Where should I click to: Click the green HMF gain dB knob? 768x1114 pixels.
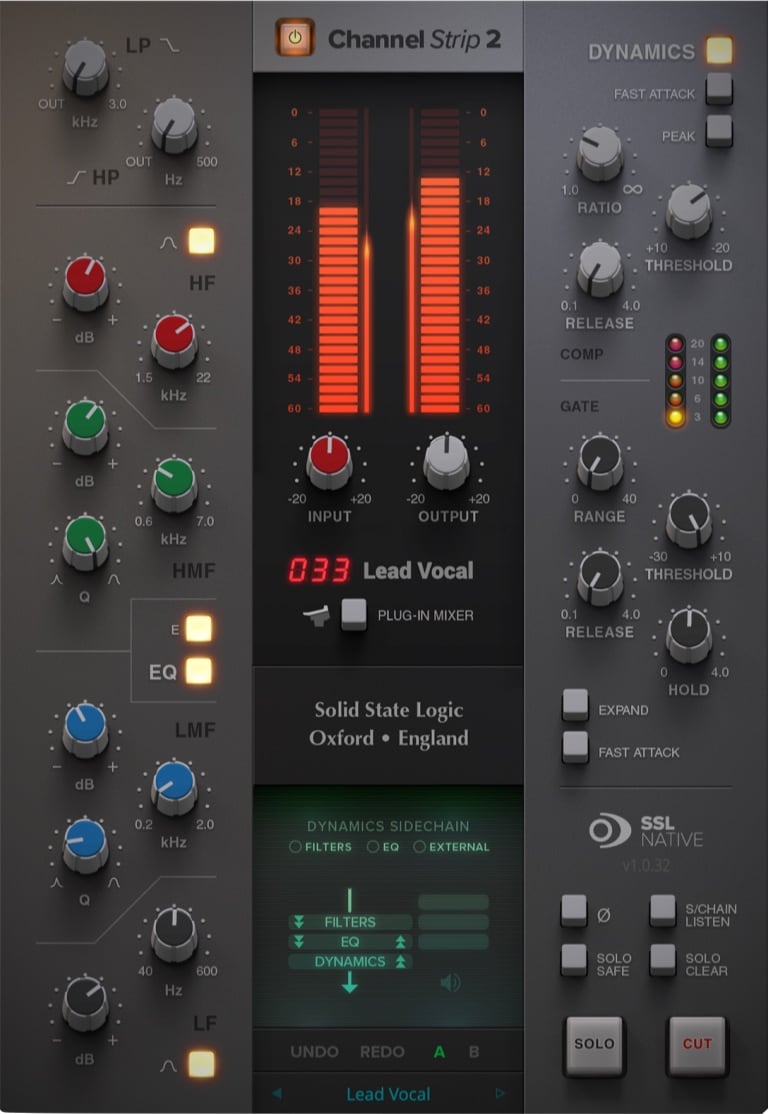coord(85,426)
